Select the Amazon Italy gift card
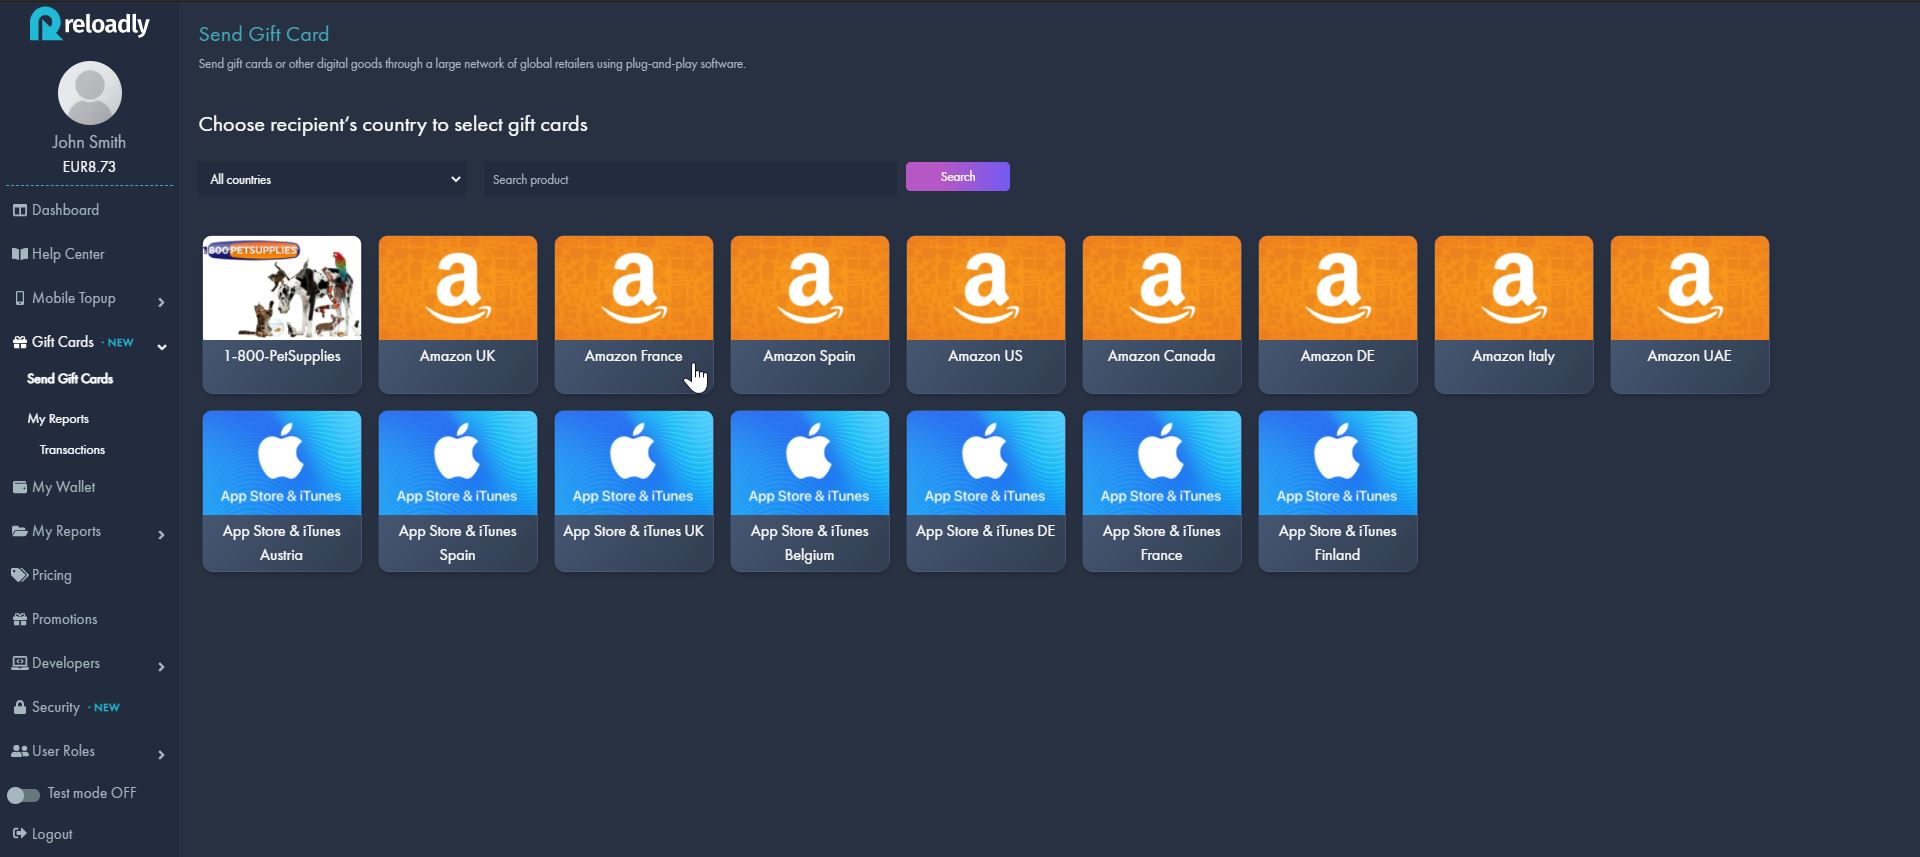This screenshot has width=1920, height=857. pos(1514,314)
